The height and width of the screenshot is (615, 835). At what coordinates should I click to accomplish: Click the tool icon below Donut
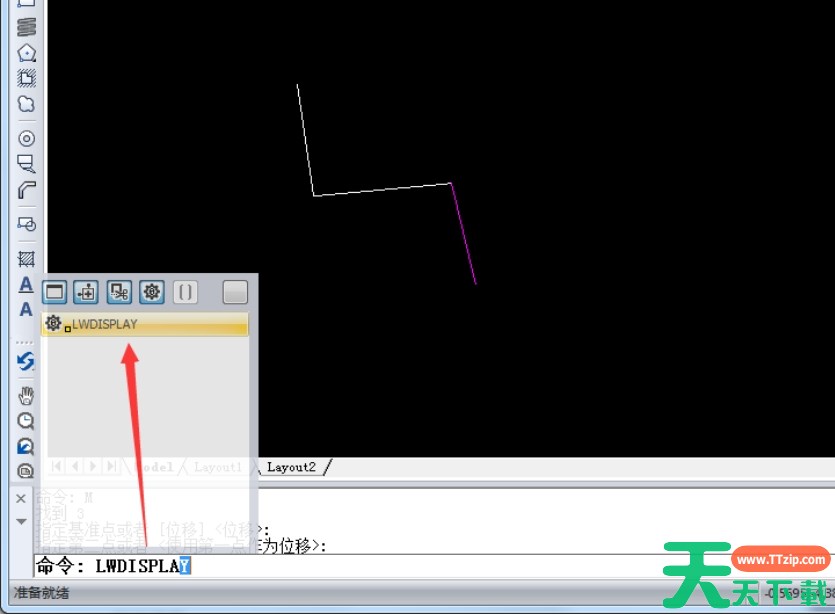pos(27,164)
